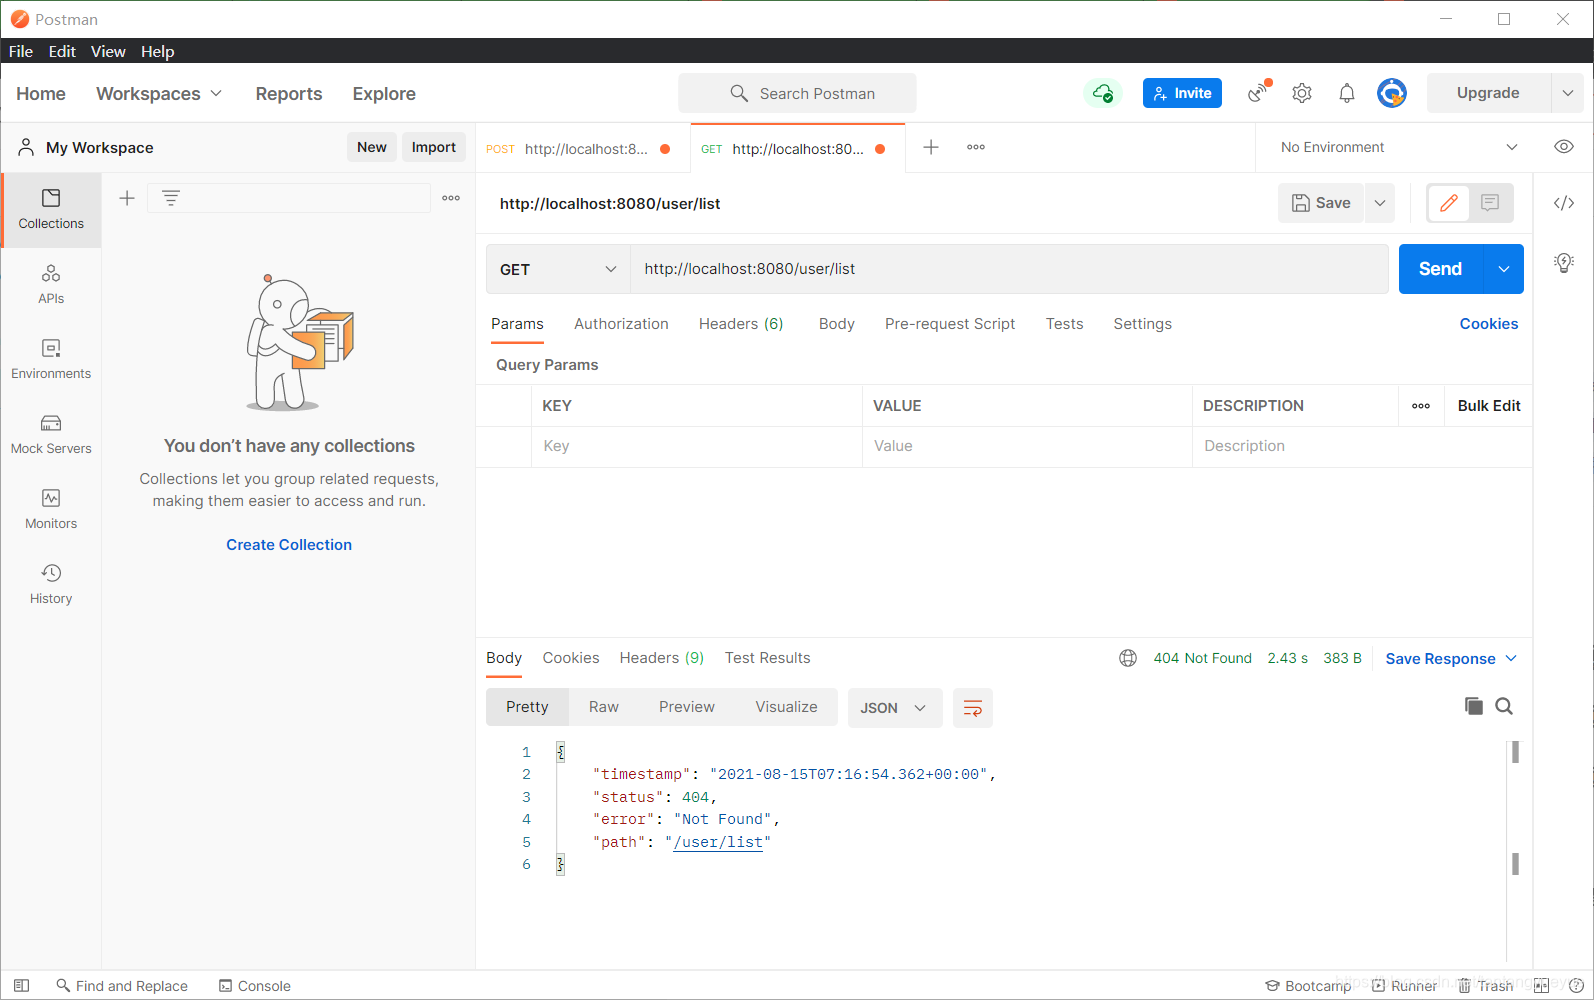Switch to the Pre-request Script tab
This screenshot has height=1000, width=1594.
(x=950, y=324)
